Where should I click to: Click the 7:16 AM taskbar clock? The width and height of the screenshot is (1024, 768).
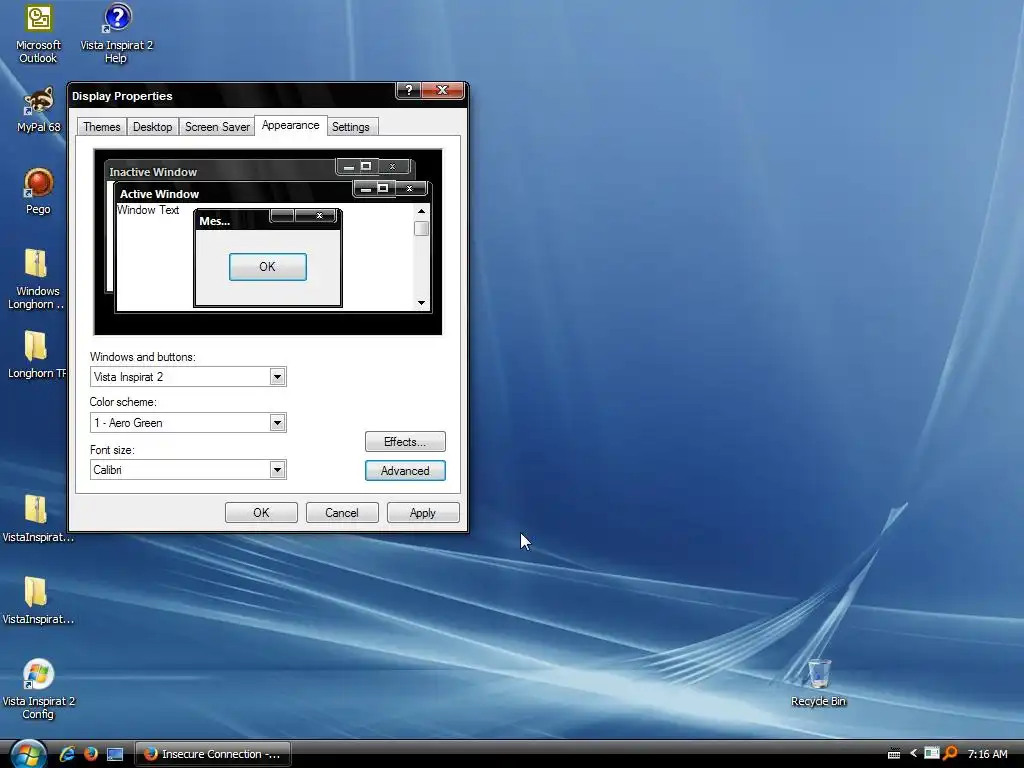[x=987, y=754]
